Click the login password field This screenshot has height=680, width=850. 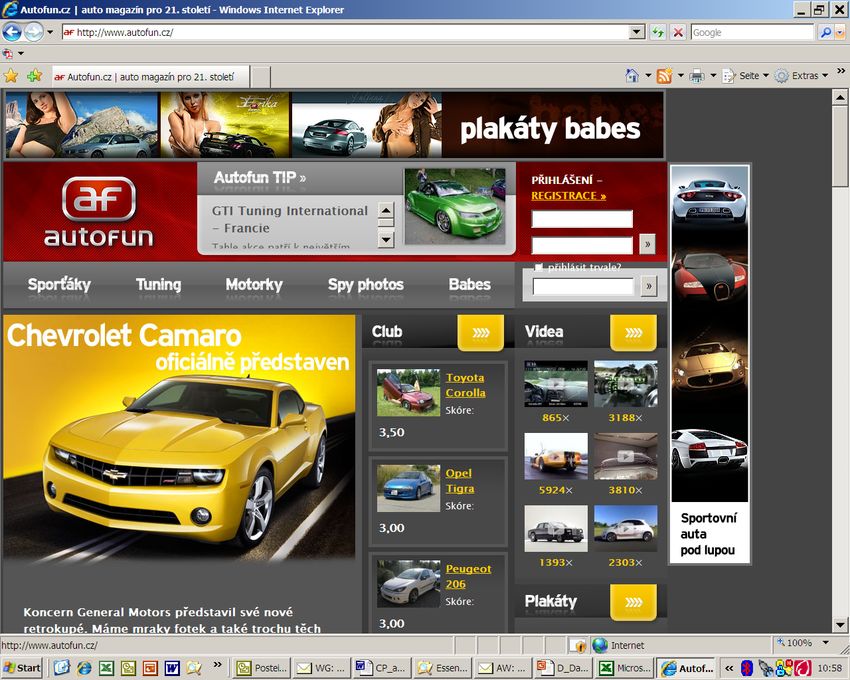pyautogui.click(x=582, y=245)
